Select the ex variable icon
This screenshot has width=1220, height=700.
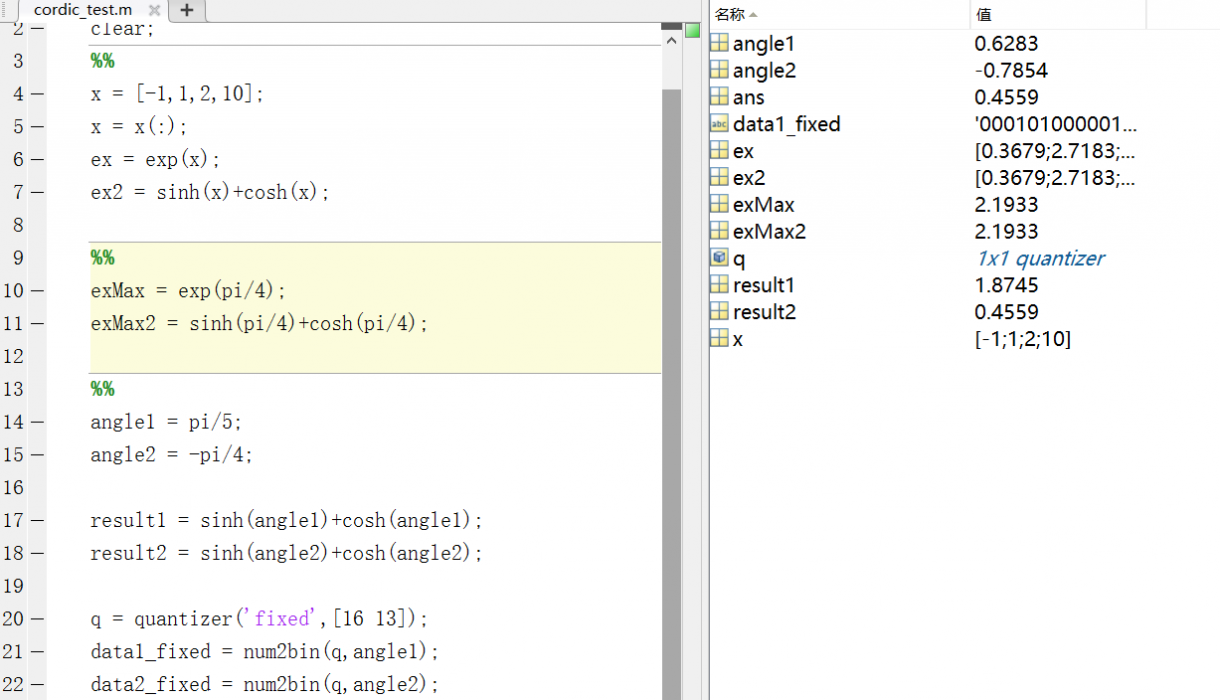[719, 150]
